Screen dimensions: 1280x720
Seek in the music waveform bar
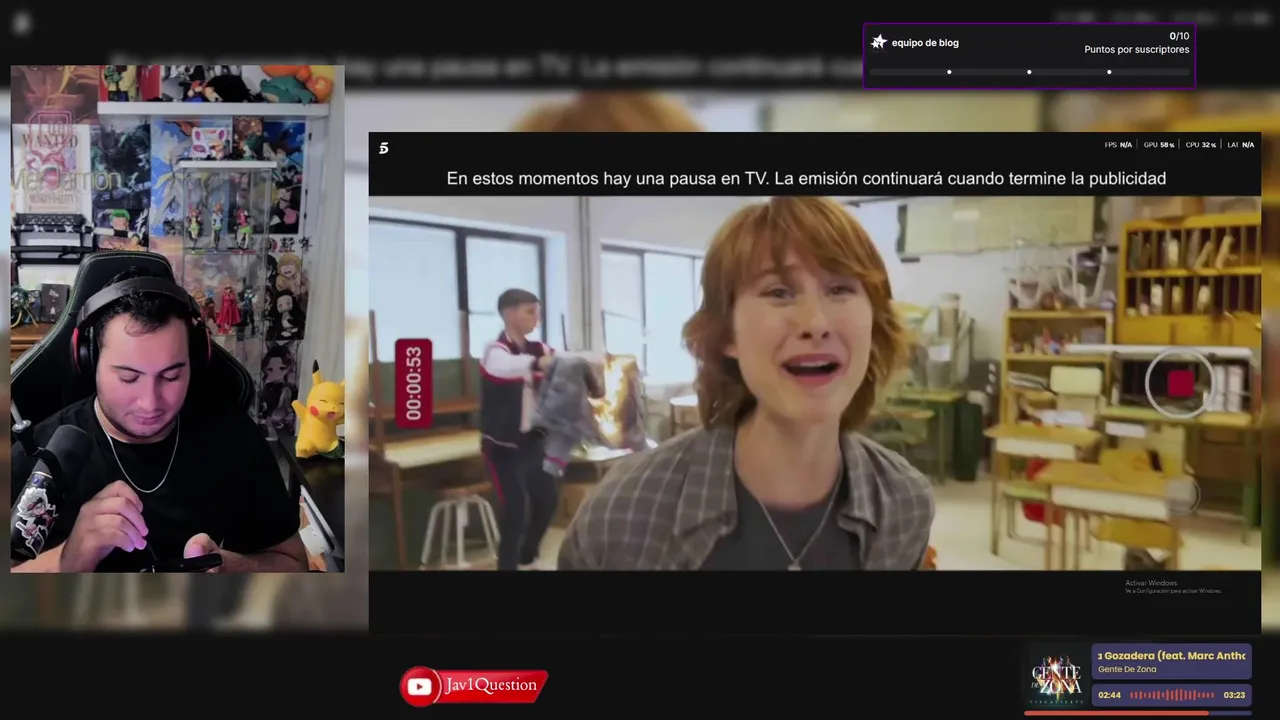click(x=1172, y=695)
